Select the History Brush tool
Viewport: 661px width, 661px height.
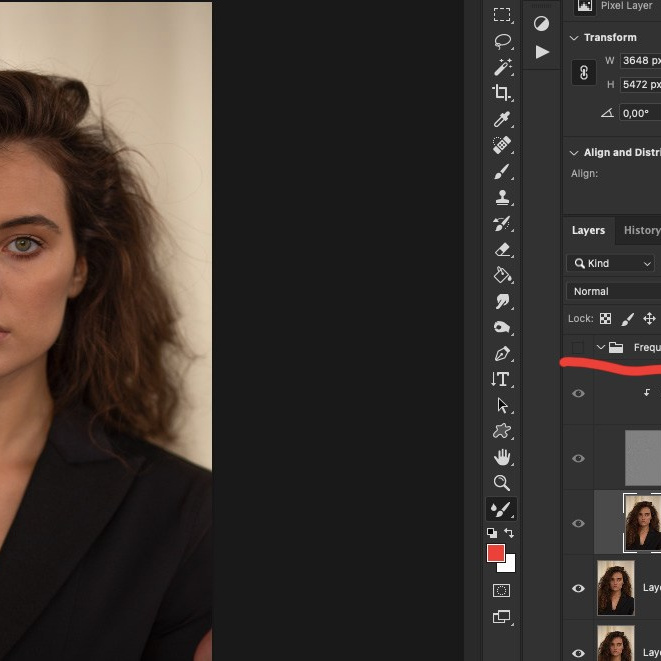[502, 224]
